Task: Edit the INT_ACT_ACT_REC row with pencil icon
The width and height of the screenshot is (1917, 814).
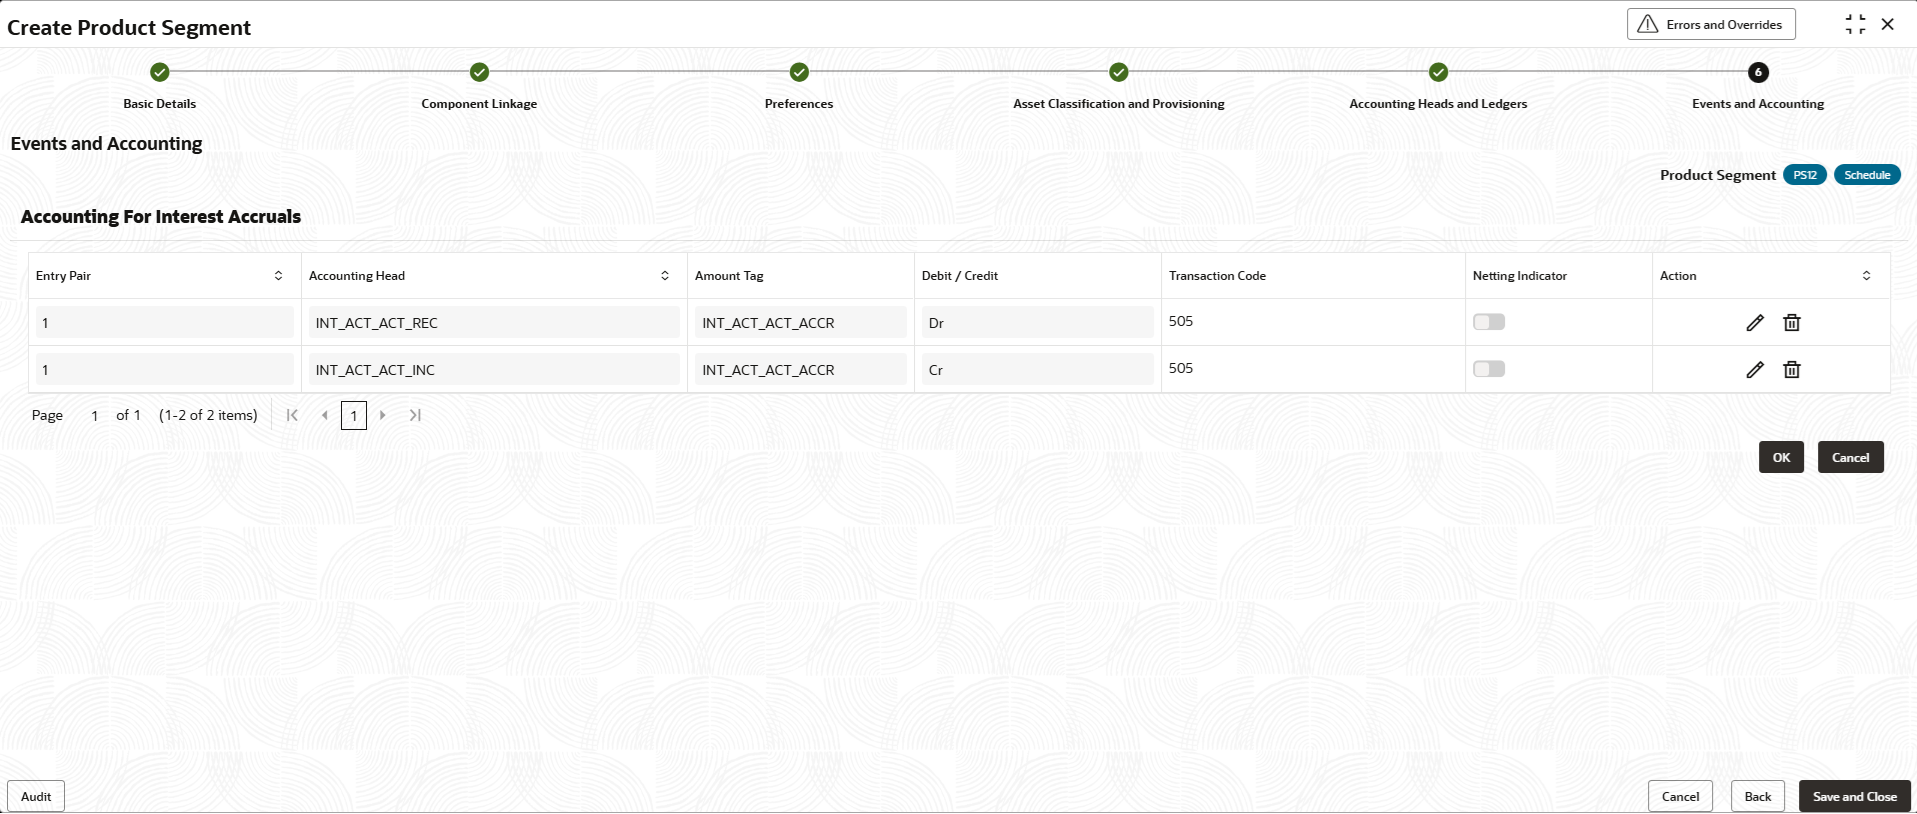Action: (x=1755, y=322)
